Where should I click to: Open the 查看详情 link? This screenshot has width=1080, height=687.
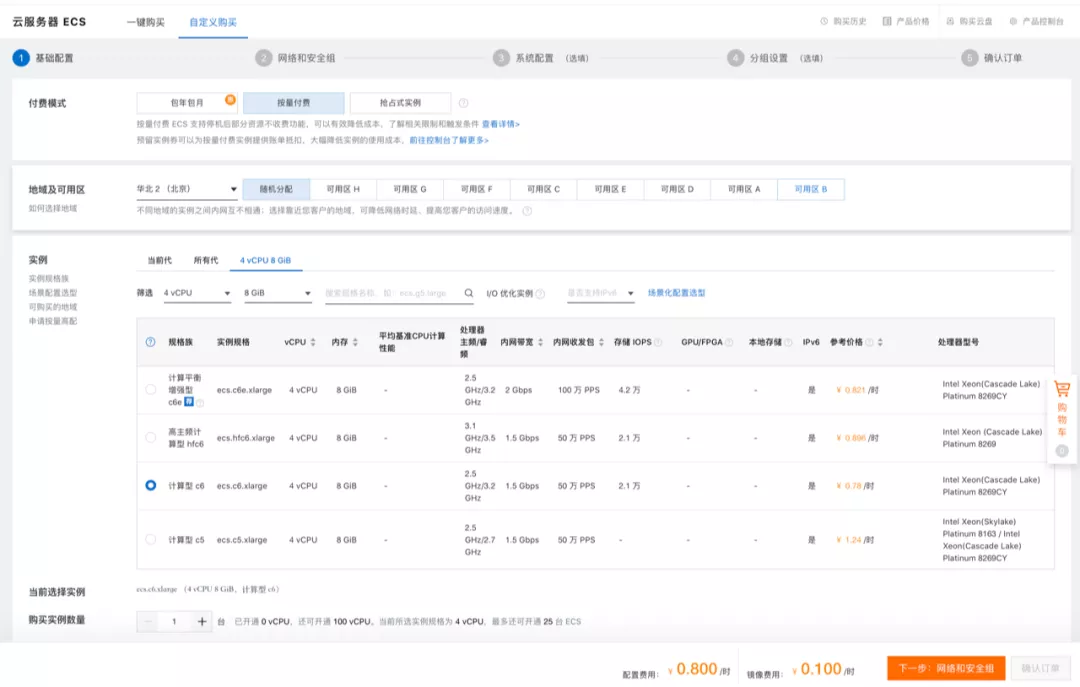pyautogui.click(x=501, y=124)
